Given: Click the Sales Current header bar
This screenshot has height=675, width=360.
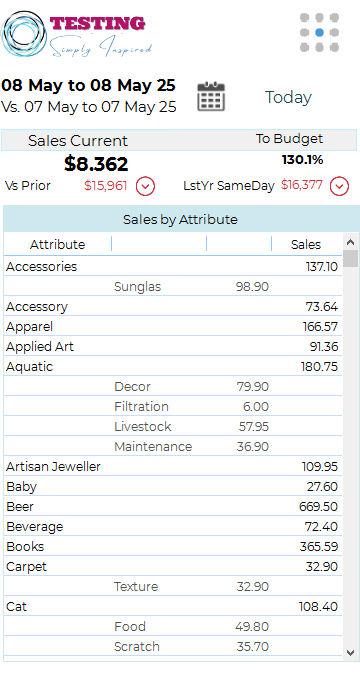Looking at the screenshot, I should tap(179, 140).
